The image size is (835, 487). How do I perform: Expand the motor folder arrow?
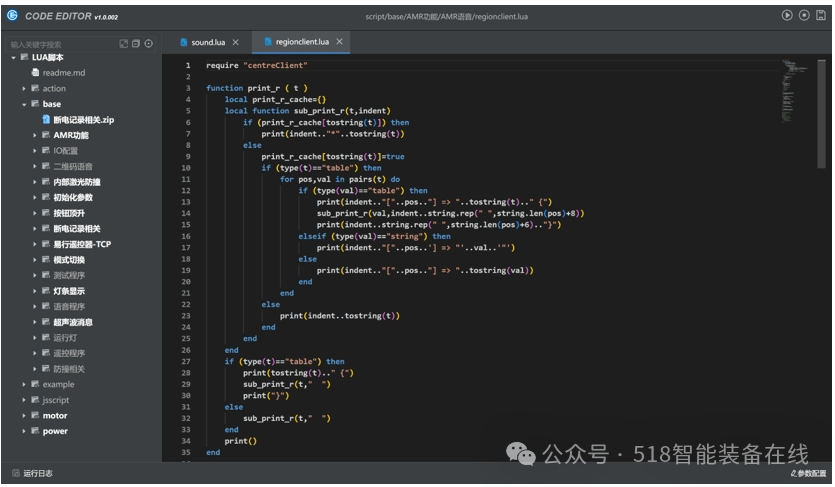tap(24, 416)
